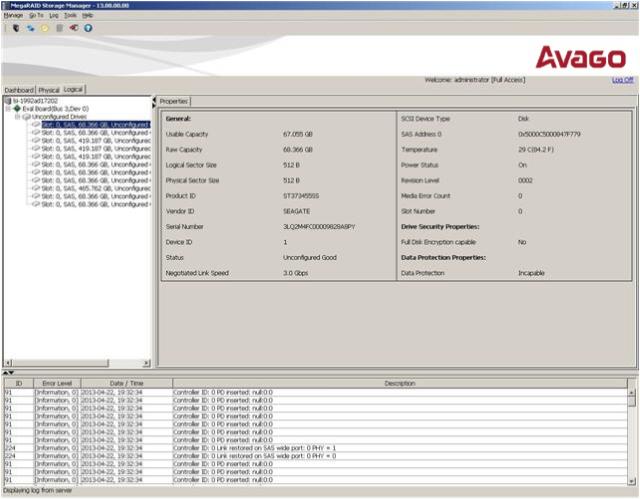Select the Eval Board controller icon
This screenshot has height=499, width=640.
click(x=17, y=108)
